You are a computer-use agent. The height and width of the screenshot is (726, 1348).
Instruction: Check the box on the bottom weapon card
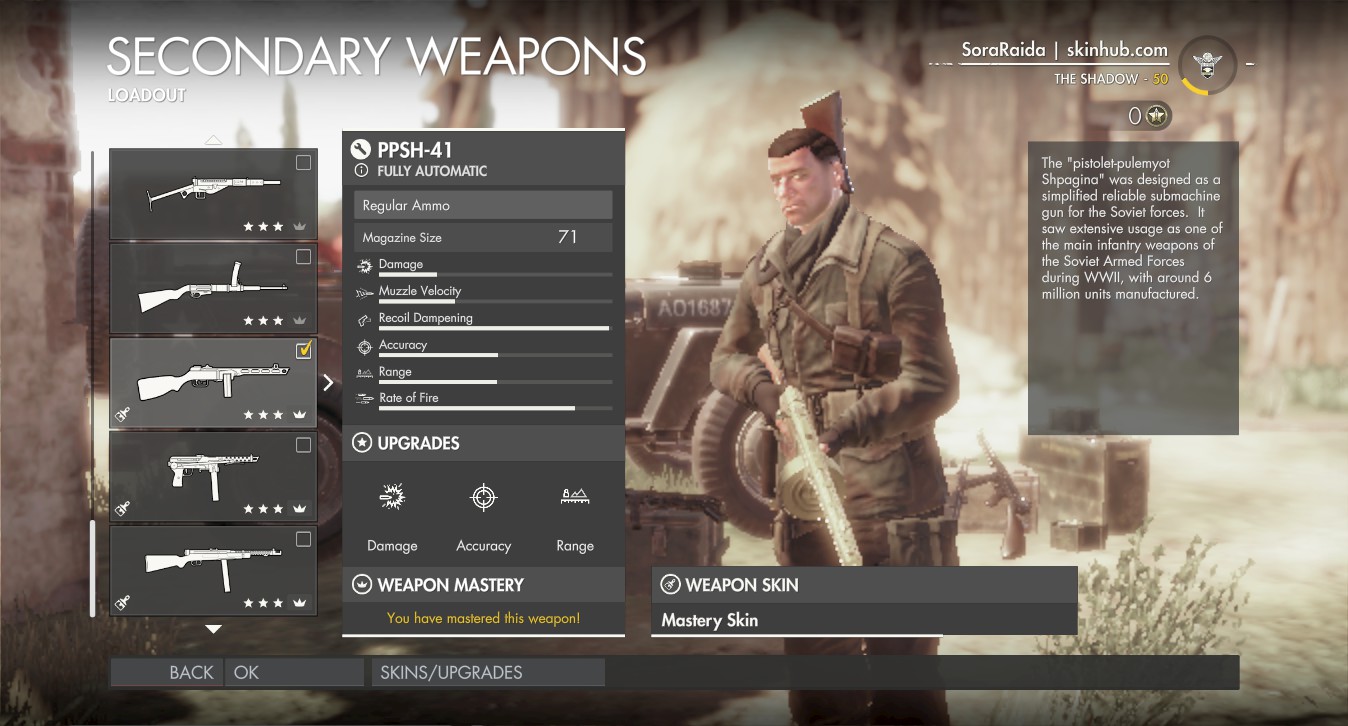pos(303,539)
